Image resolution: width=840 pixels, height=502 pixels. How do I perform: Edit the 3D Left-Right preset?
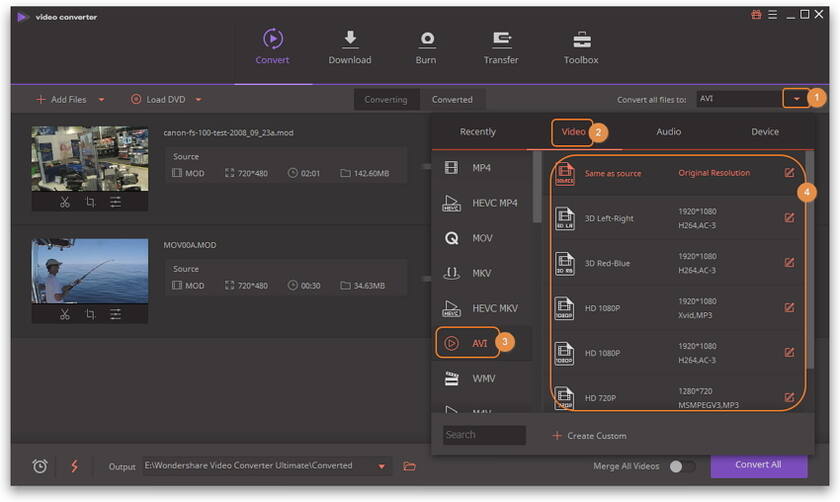pos(789,218)
